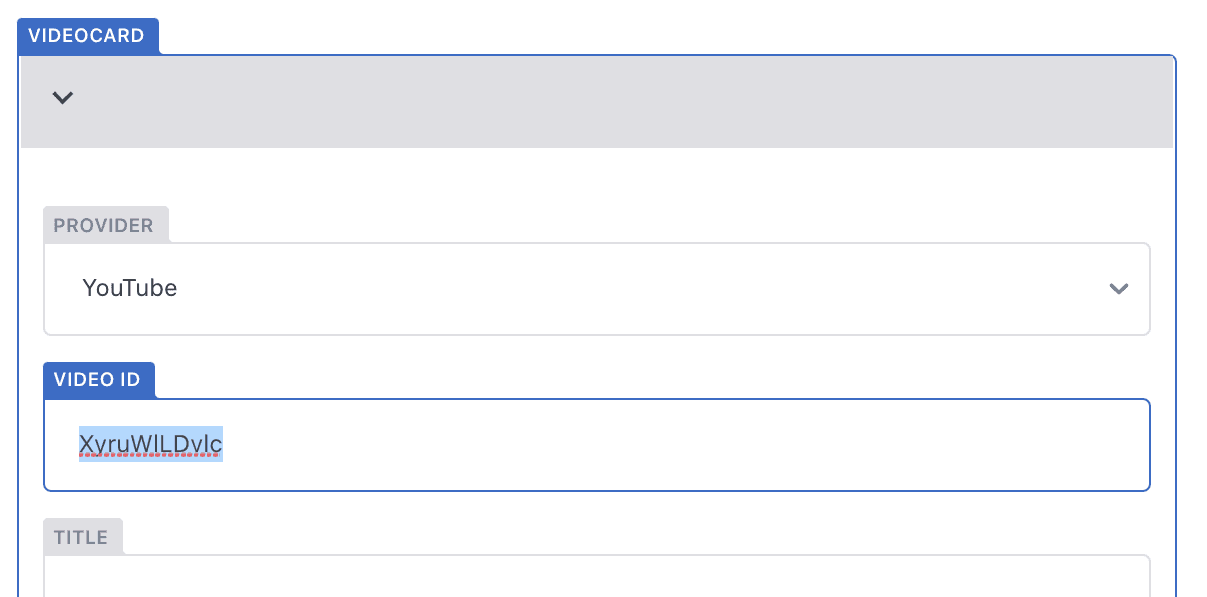Open the Provider dropdown arrow
The height and width of the screenshot is (597, 1207).
(1118, 289)
